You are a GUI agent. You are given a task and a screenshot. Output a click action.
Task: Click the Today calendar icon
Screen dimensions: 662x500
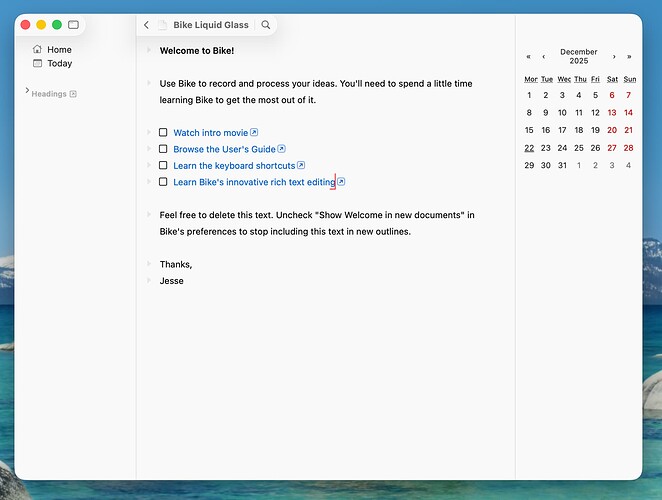point(38,63)
